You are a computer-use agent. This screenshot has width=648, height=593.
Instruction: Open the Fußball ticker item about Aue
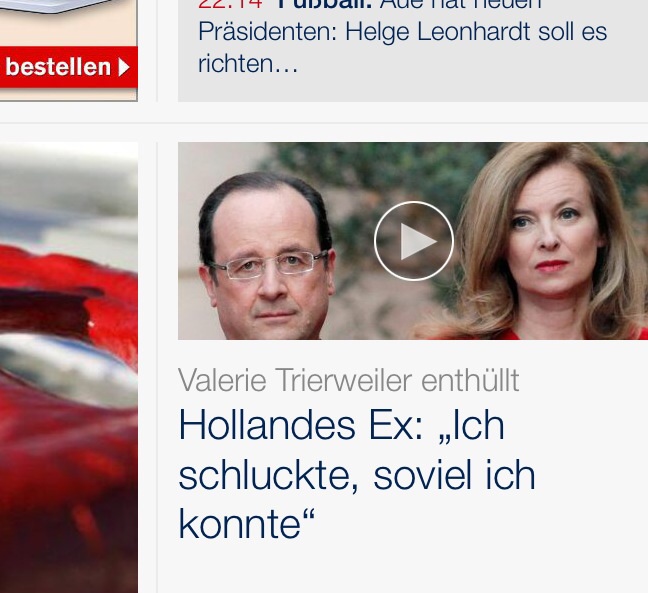click(403, 36)
